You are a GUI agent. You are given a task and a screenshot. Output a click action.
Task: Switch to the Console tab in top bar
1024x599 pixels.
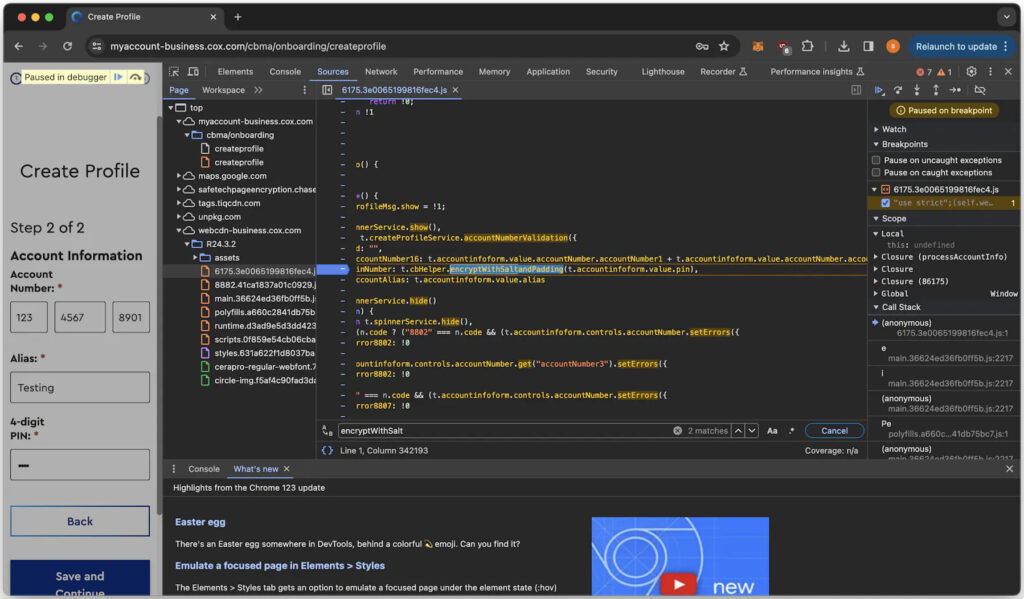click(285, 72)
